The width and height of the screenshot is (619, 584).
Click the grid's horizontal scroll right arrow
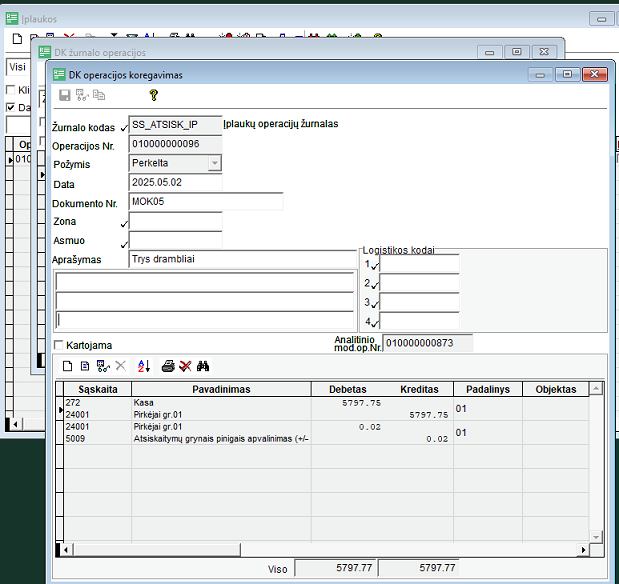[583, 550]
